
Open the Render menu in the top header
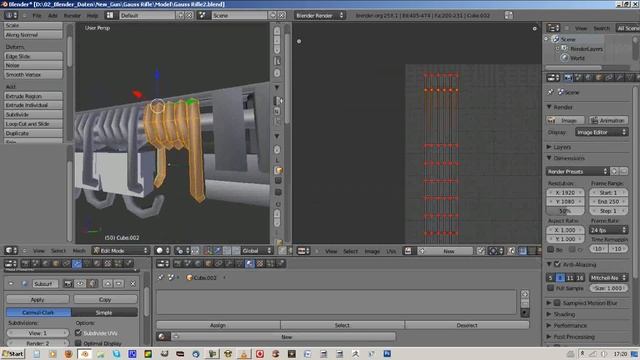pos(72,16)
